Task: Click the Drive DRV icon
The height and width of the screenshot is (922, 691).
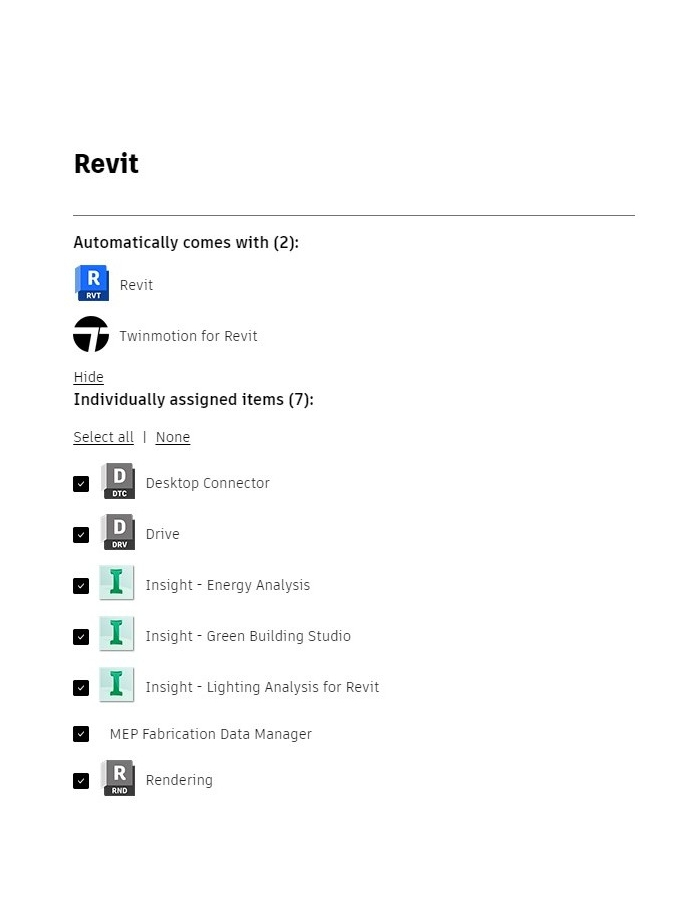Action: point(118,532)
